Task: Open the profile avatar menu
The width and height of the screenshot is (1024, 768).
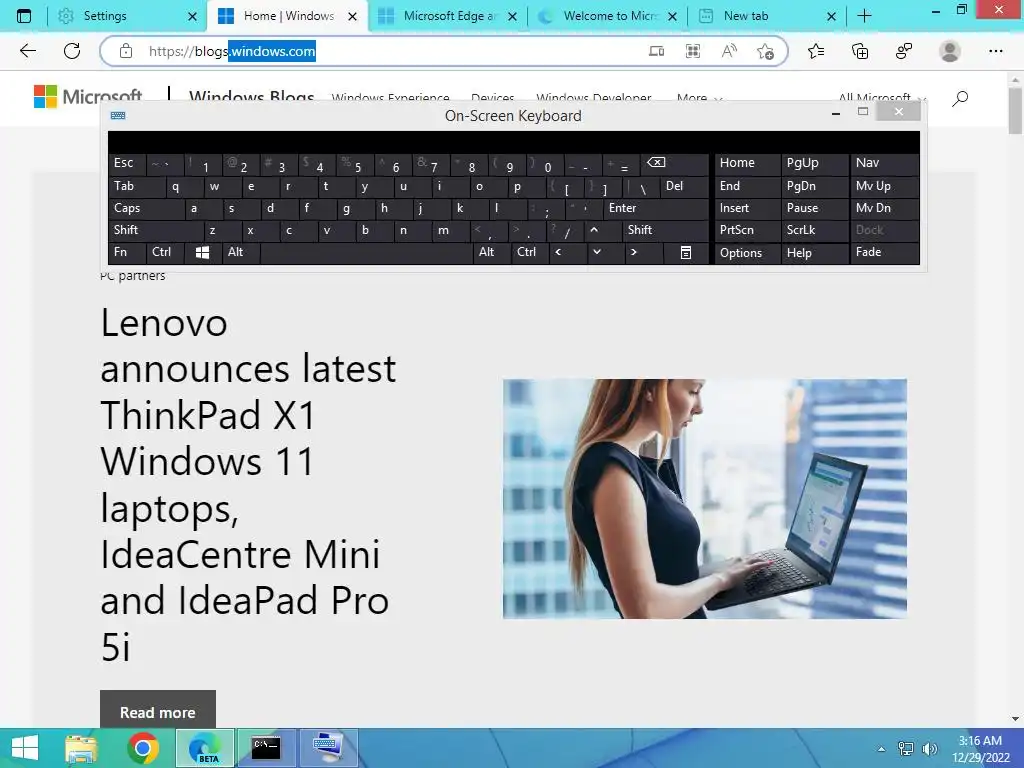Action: (950, 51)
